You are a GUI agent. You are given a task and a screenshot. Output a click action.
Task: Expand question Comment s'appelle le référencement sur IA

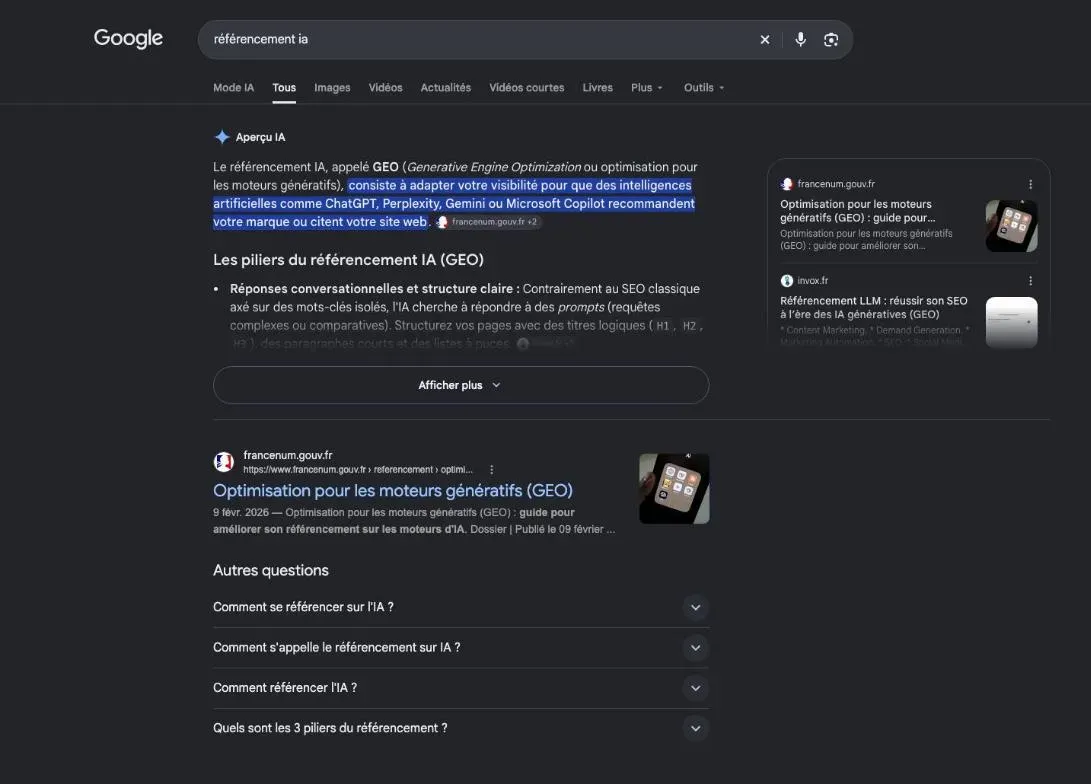461,648
